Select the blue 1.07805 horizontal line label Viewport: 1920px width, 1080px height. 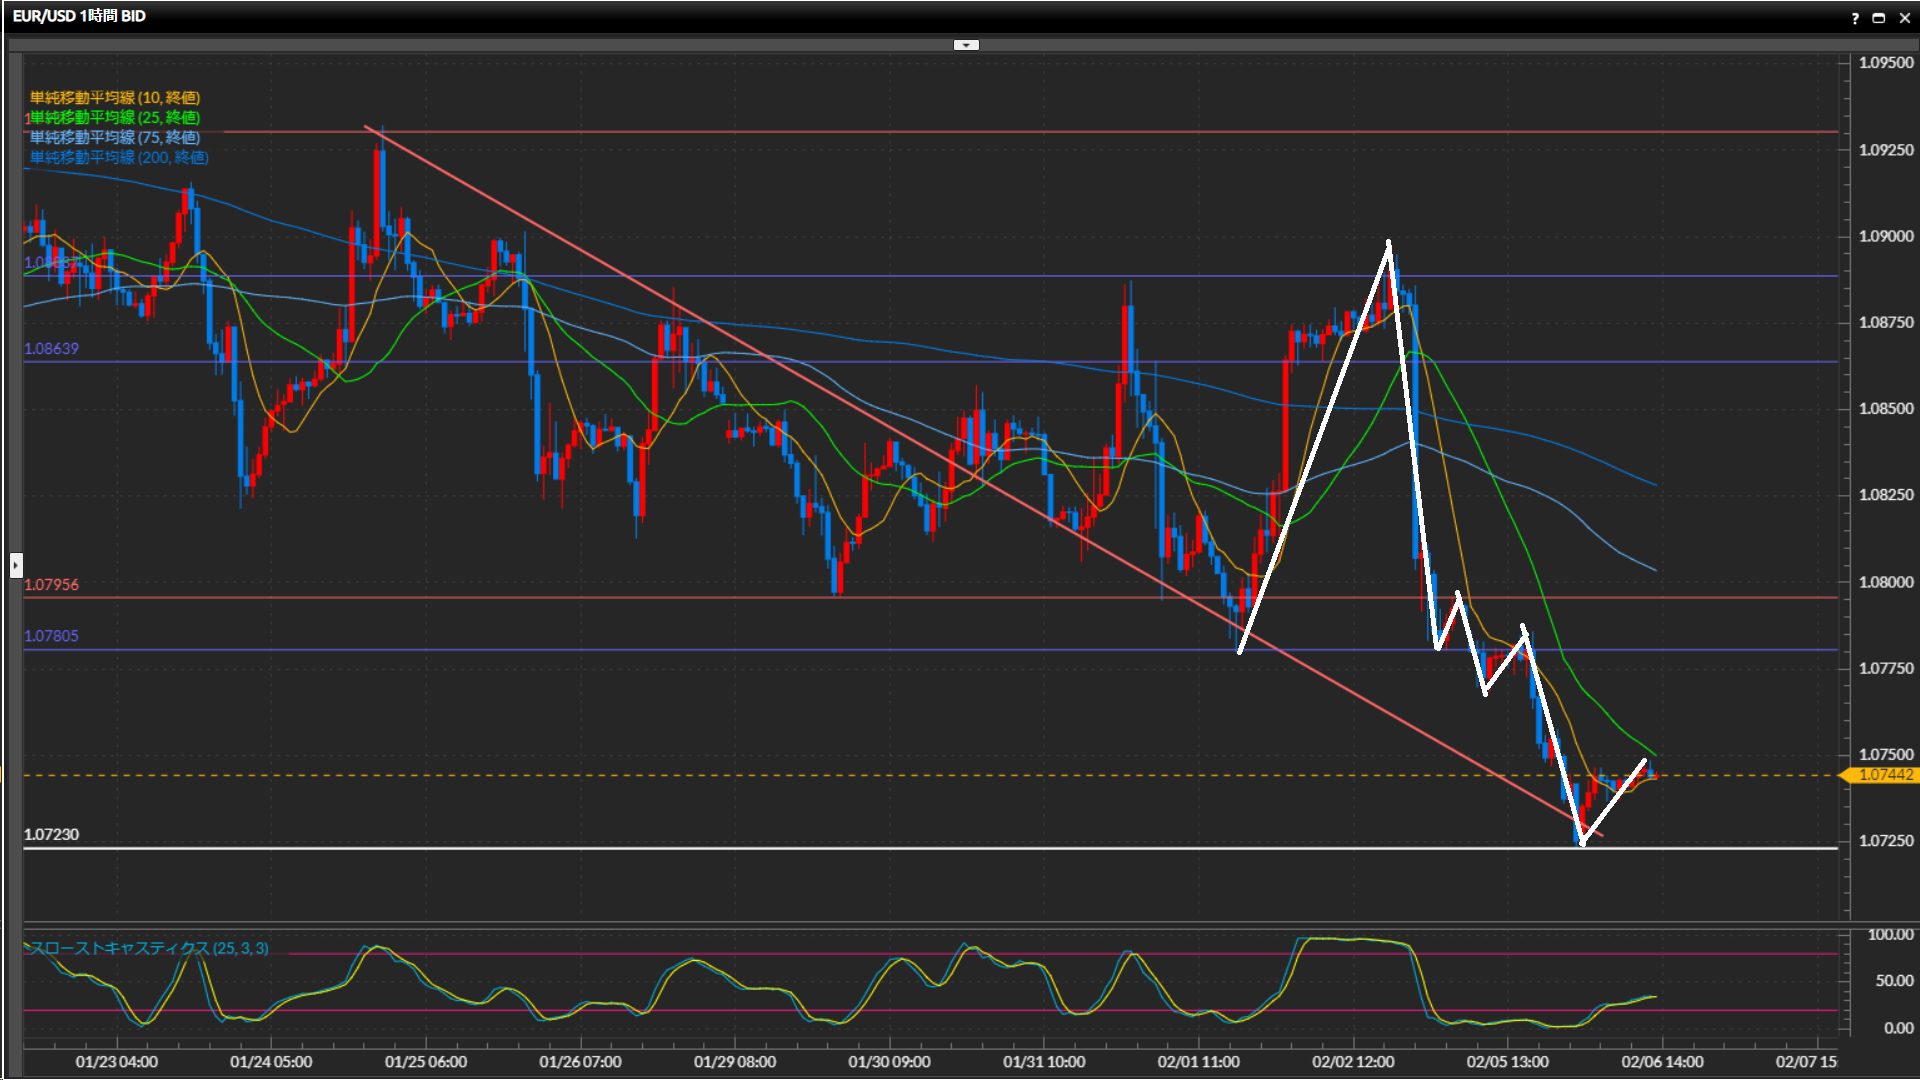(x=51, y=636)
